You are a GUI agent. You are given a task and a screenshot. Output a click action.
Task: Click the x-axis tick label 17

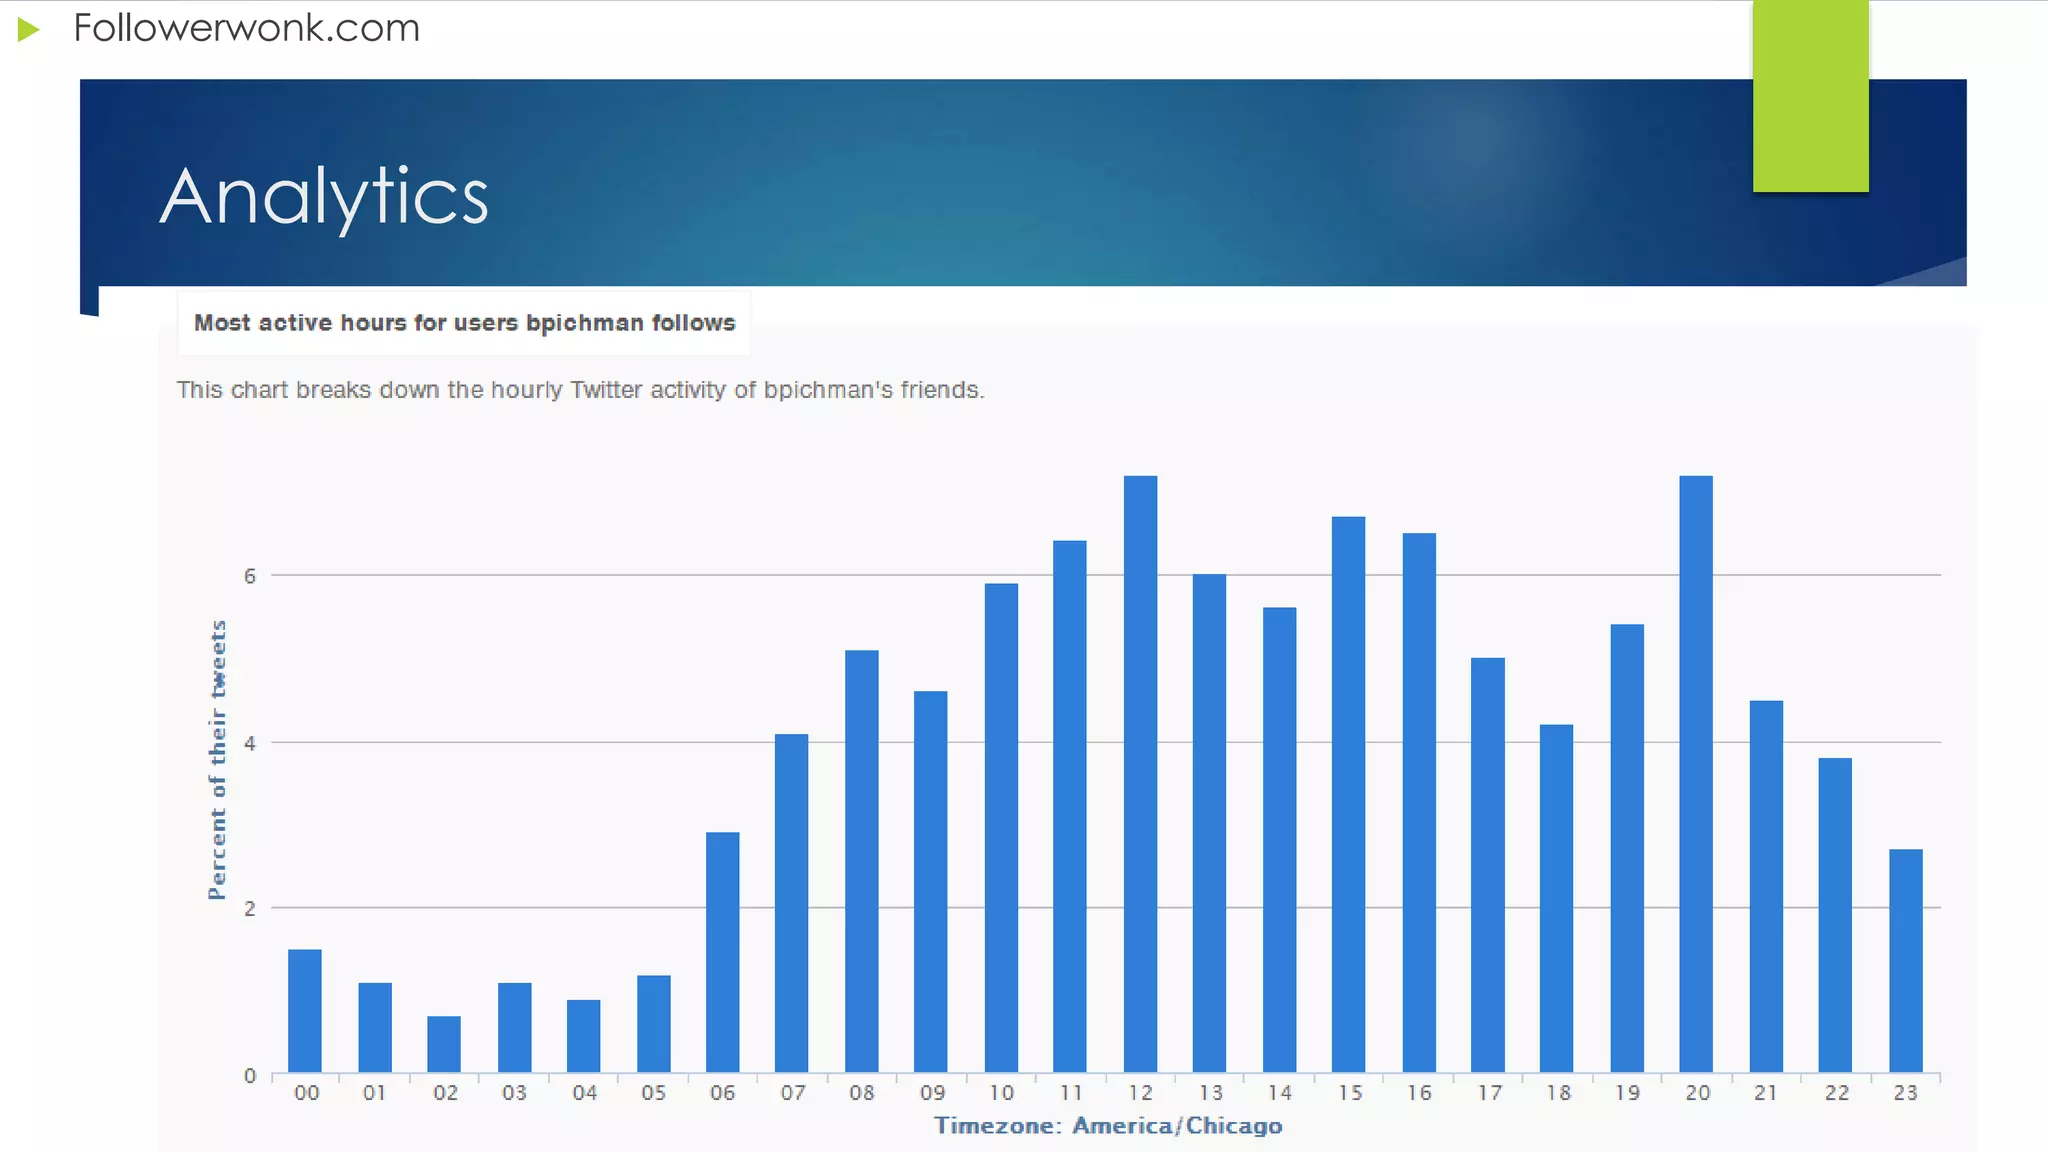click(x=1489, y=1093)
